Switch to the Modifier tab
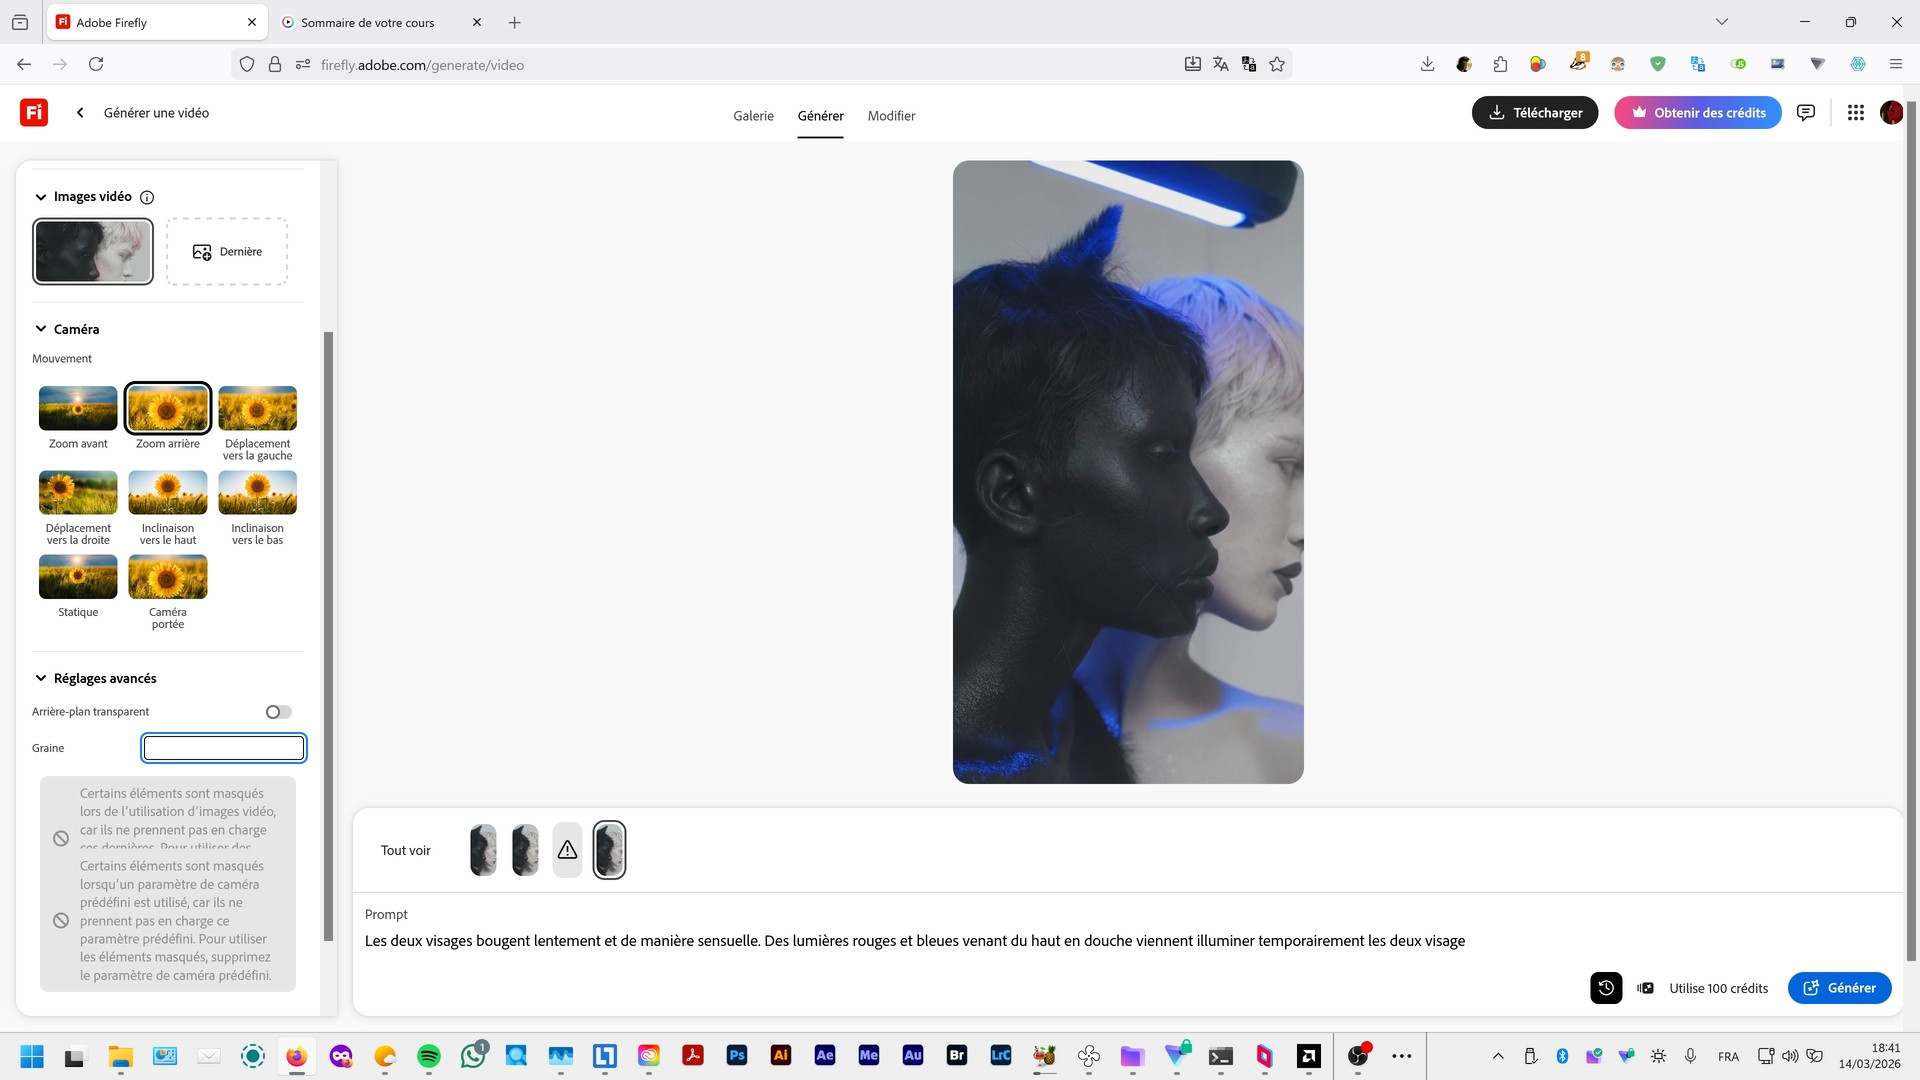 [x=891, y=116]
